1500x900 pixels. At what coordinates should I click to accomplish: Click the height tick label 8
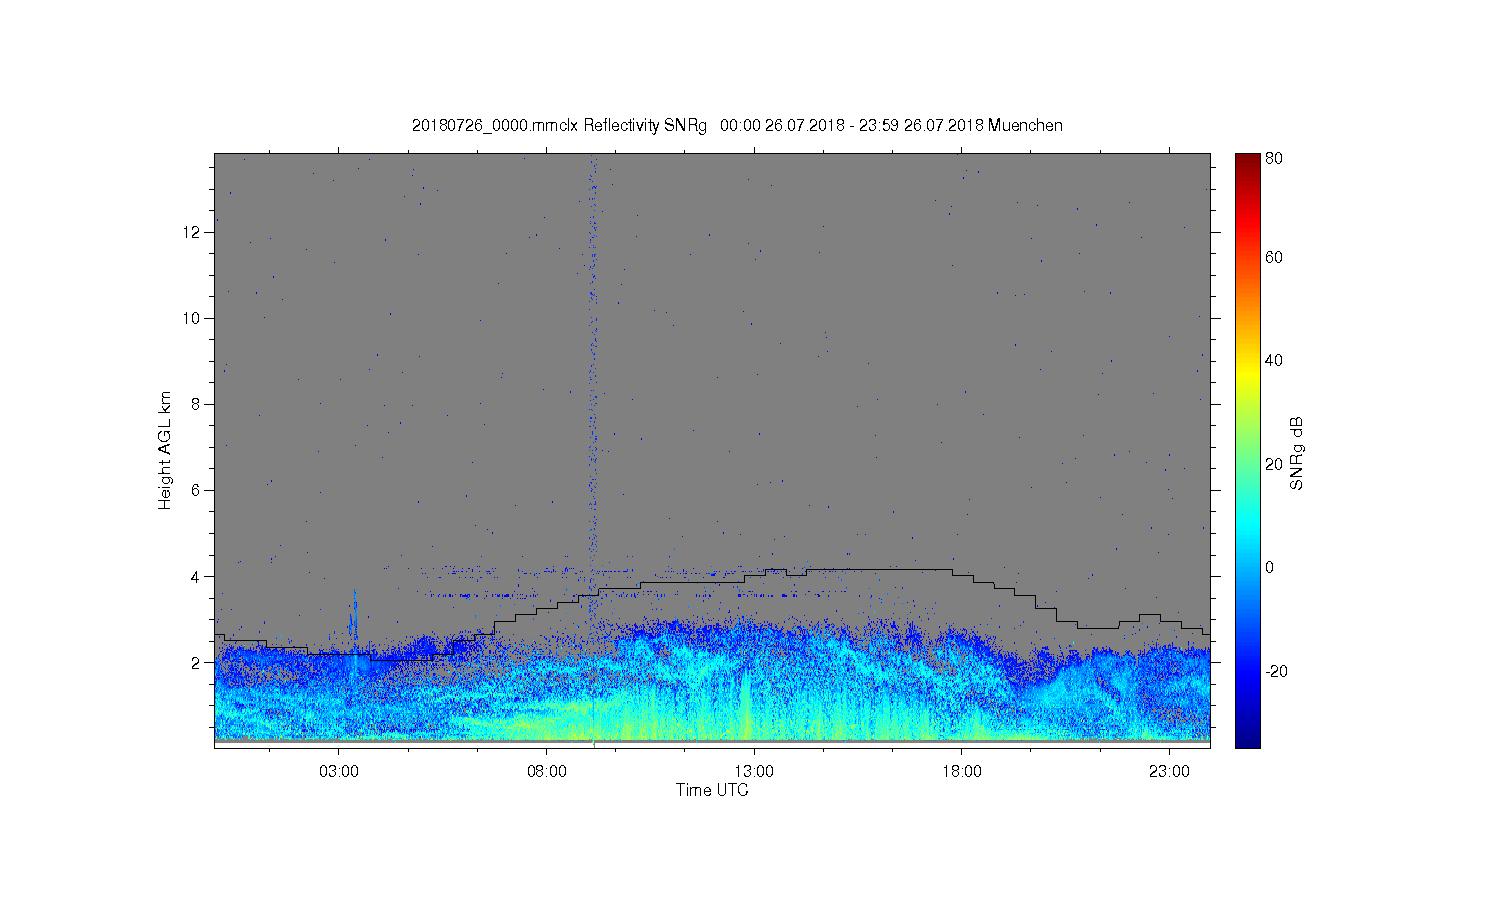(x=197, y=404)
